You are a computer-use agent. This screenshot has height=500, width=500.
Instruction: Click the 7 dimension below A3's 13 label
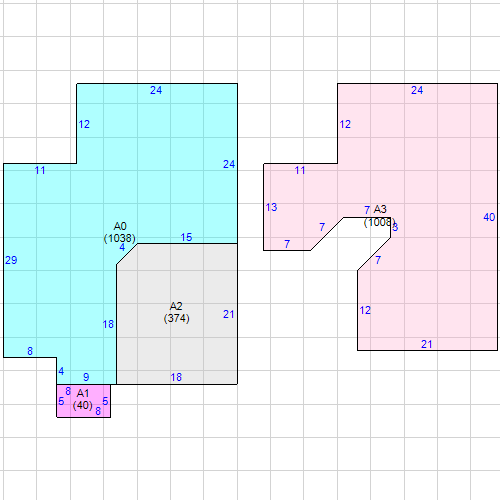(x=287, y=244)
